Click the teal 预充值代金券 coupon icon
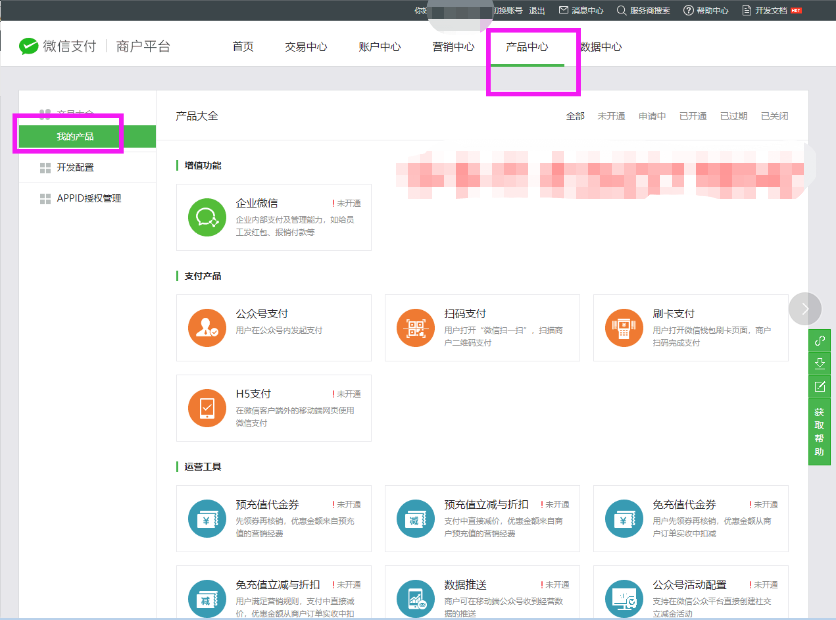836x620 pixels. tap(207, 518)
